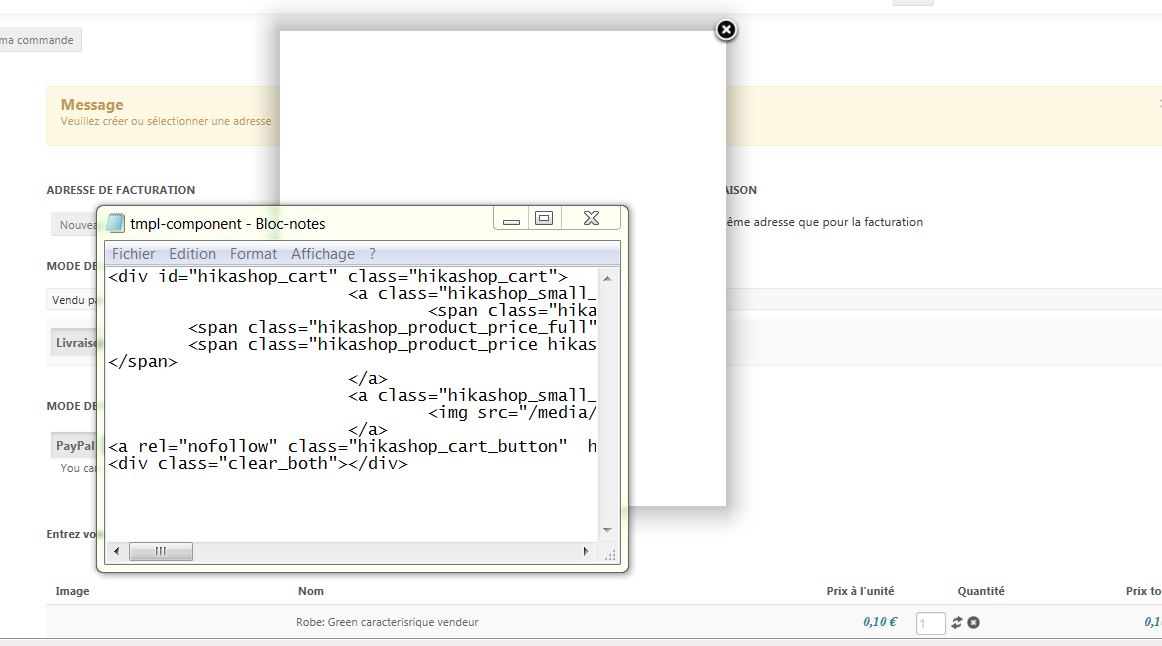Maximize the tmpl-component Bloc-notes window
1162x646 pixels.
coord(544,219)
